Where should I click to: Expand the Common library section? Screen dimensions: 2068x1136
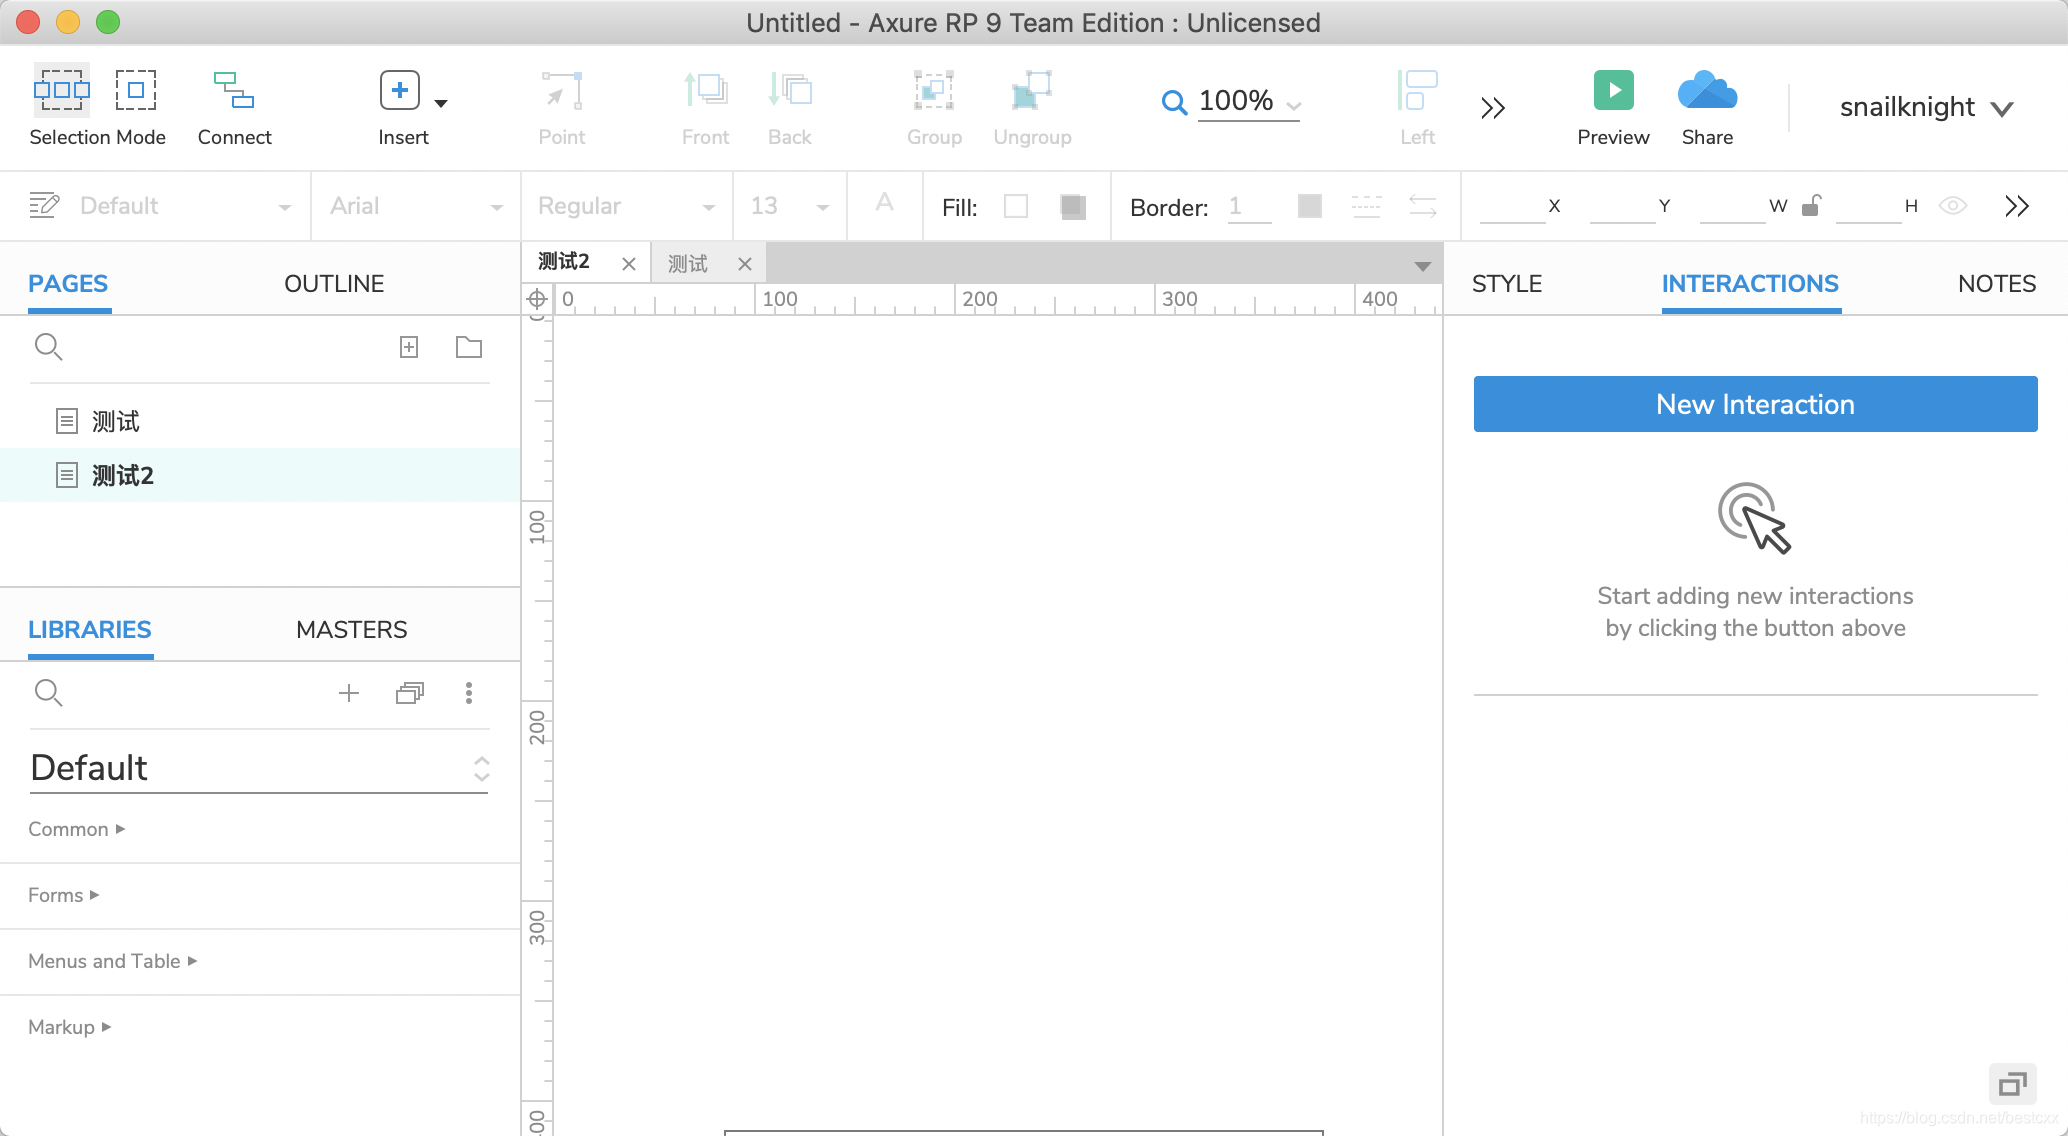(76, 829)
